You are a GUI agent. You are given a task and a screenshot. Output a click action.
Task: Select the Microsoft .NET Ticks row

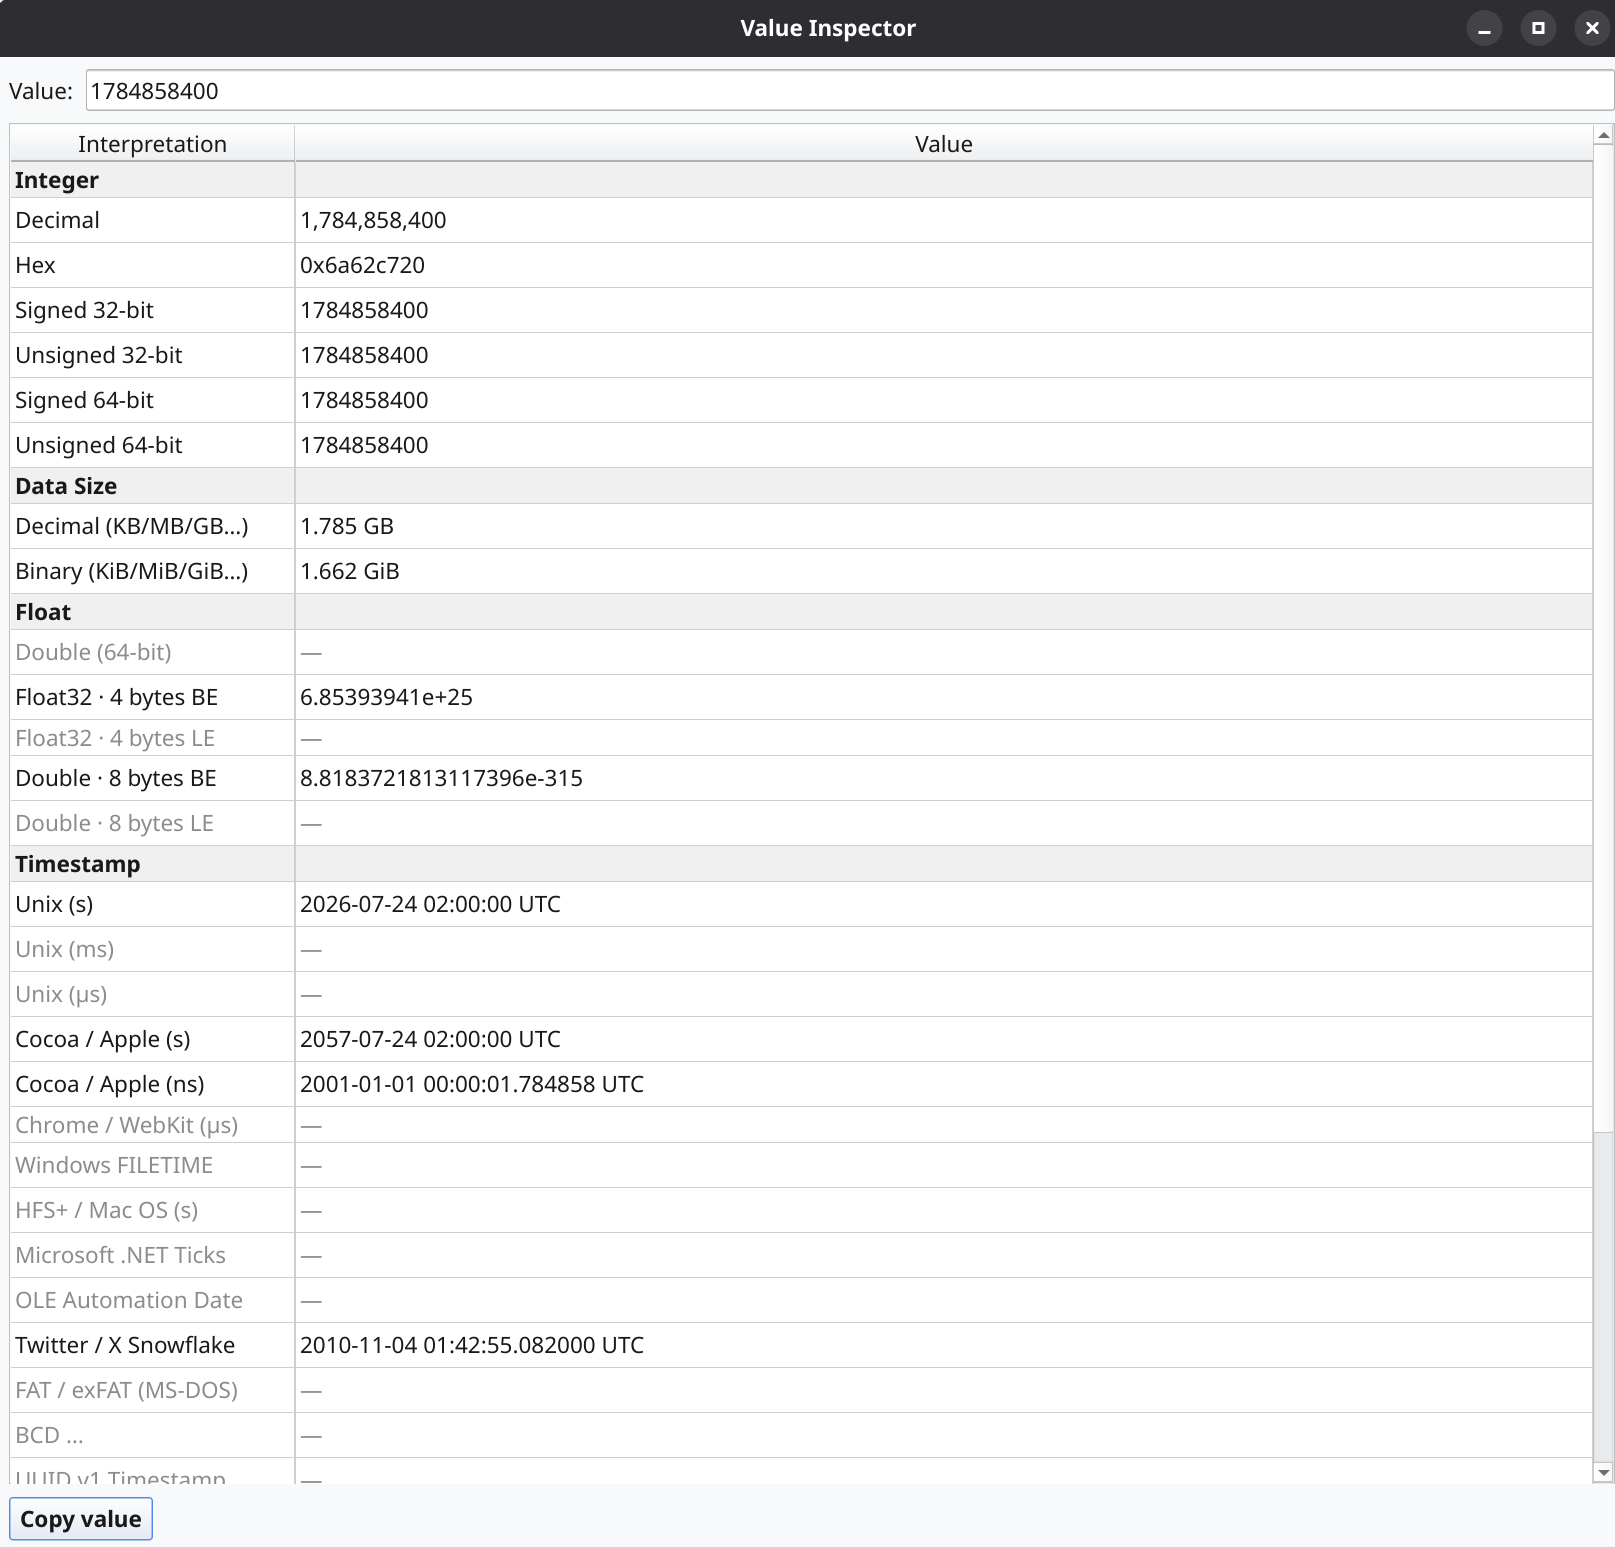click(x=801, y=1255)
